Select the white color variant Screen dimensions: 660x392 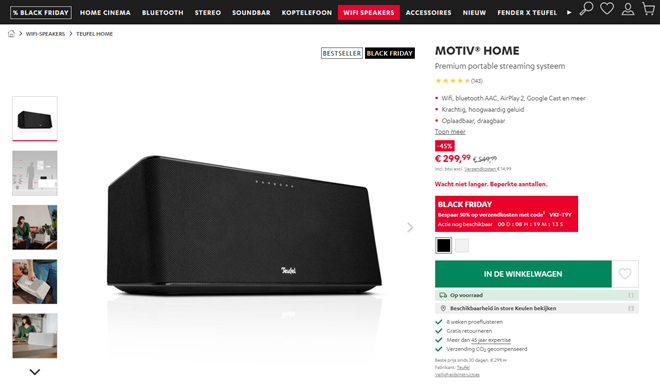click(x=462, y=245)
